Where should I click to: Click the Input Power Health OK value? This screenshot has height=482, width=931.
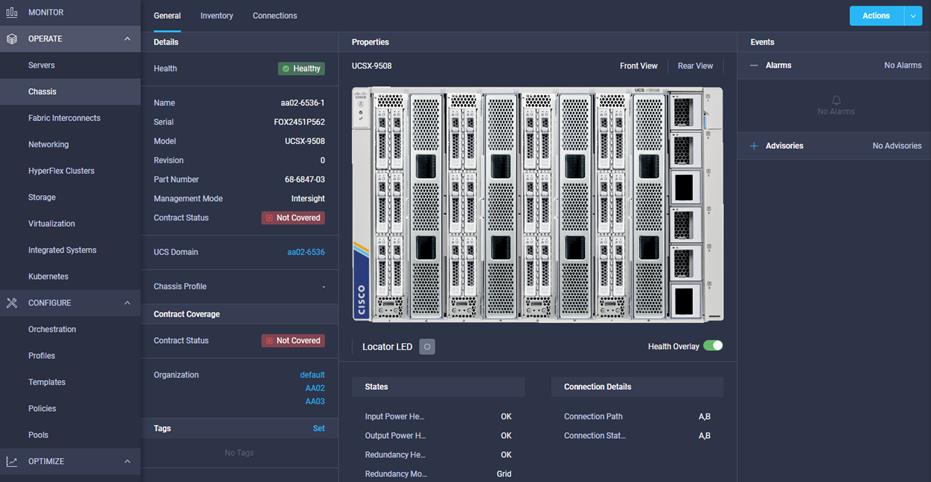[x=506, y=417]
